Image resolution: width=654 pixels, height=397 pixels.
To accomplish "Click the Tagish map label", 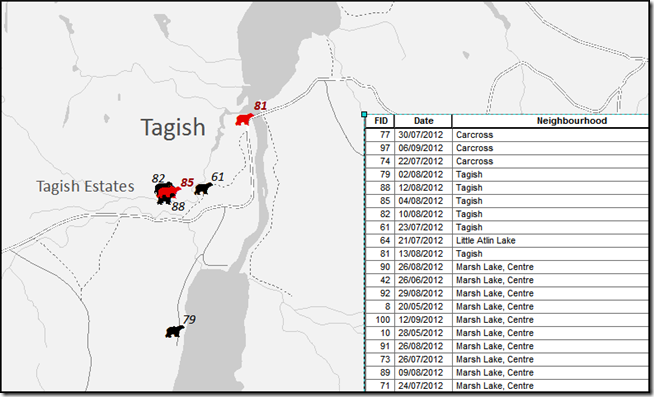I will (x=173, y=128).
